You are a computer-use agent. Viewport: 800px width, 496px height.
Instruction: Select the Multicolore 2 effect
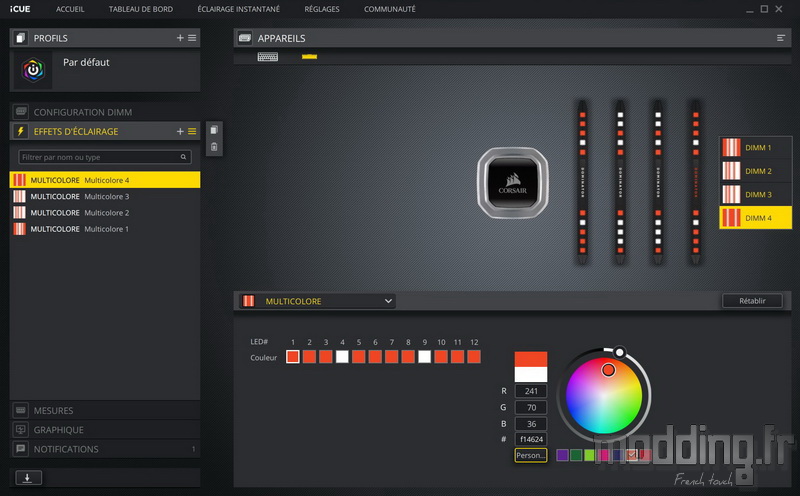[x=105, y=213]
